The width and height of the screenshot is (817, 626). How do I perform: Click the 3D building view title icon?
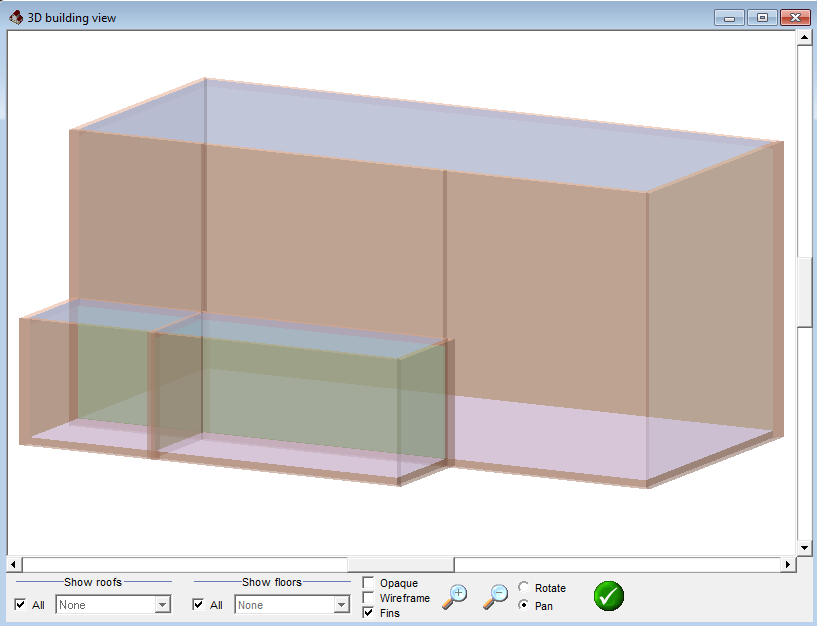point(16,17)
